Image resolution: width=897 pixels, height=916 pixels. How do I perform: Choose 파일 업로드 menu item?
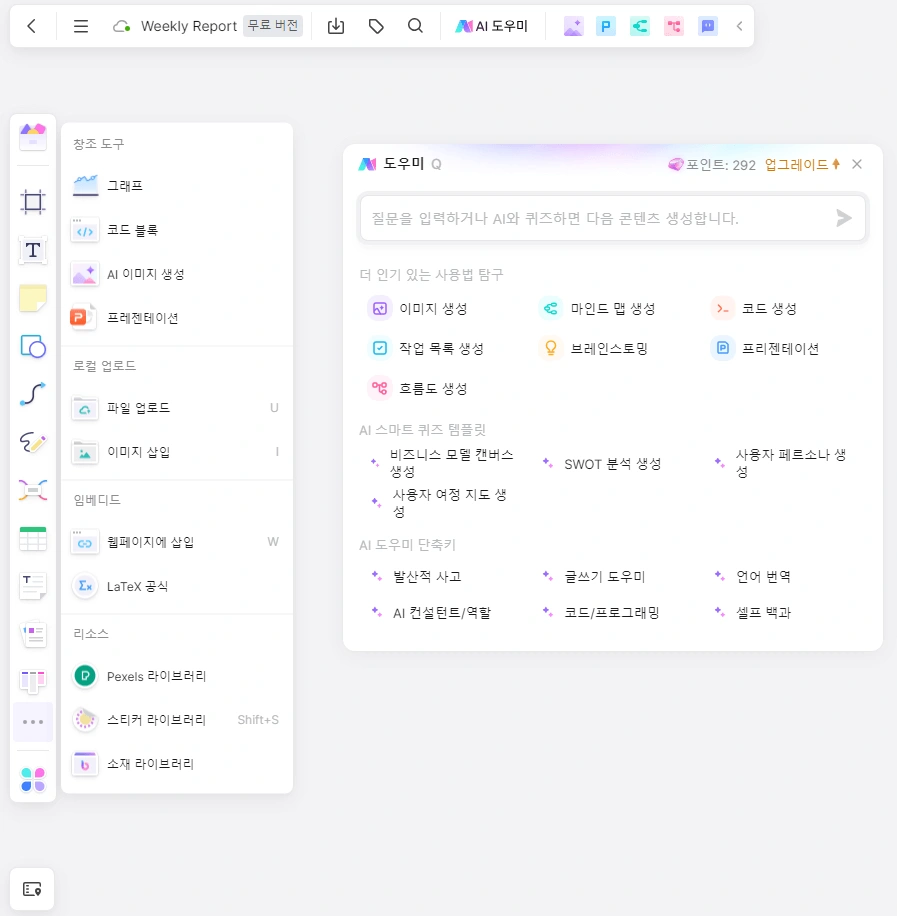177,408
